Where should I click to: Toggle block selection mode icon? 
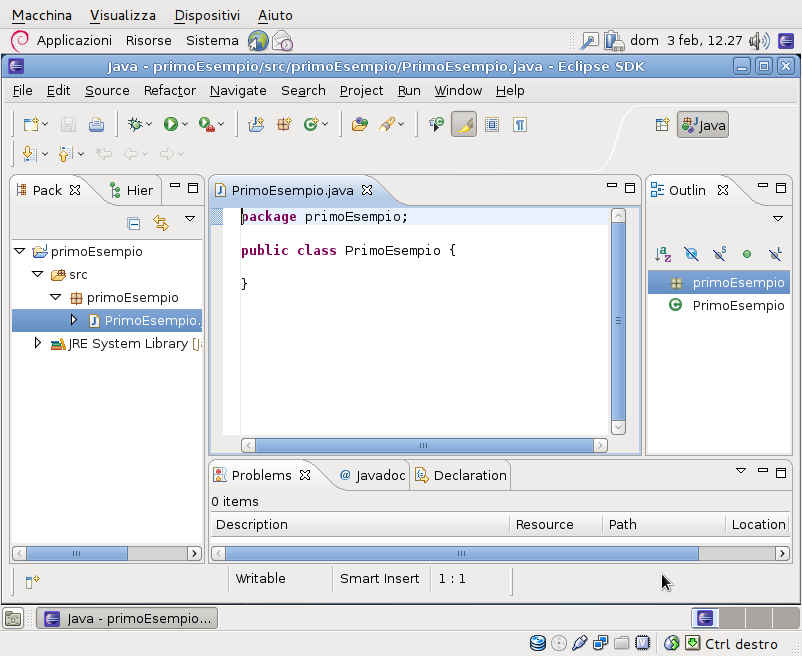(492, 124)
